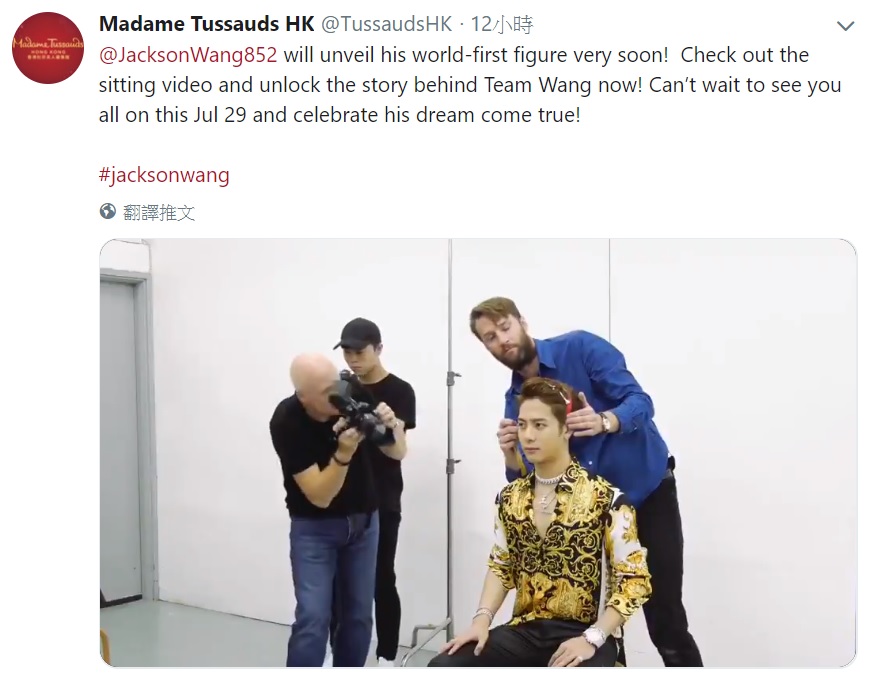Play the sitting video thumbnail

tap(478, 452)
